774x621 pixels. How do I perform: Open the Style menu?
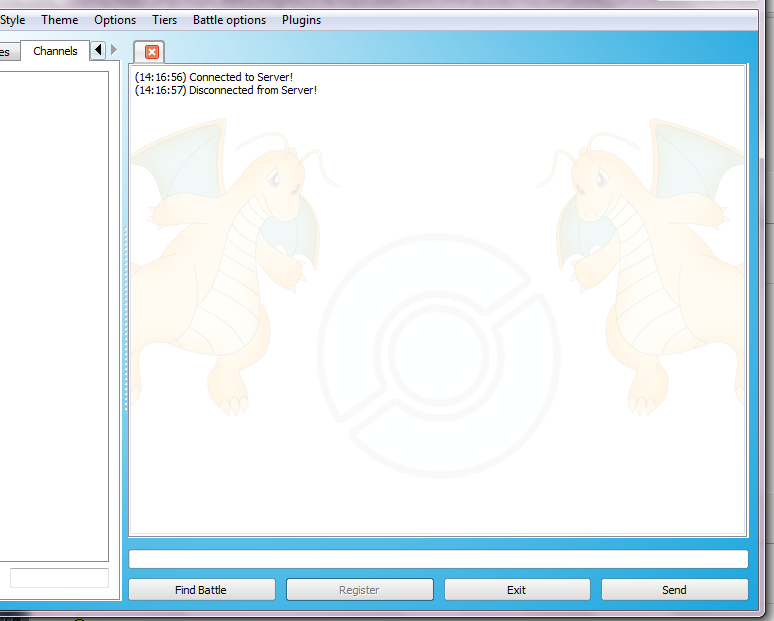12,20
